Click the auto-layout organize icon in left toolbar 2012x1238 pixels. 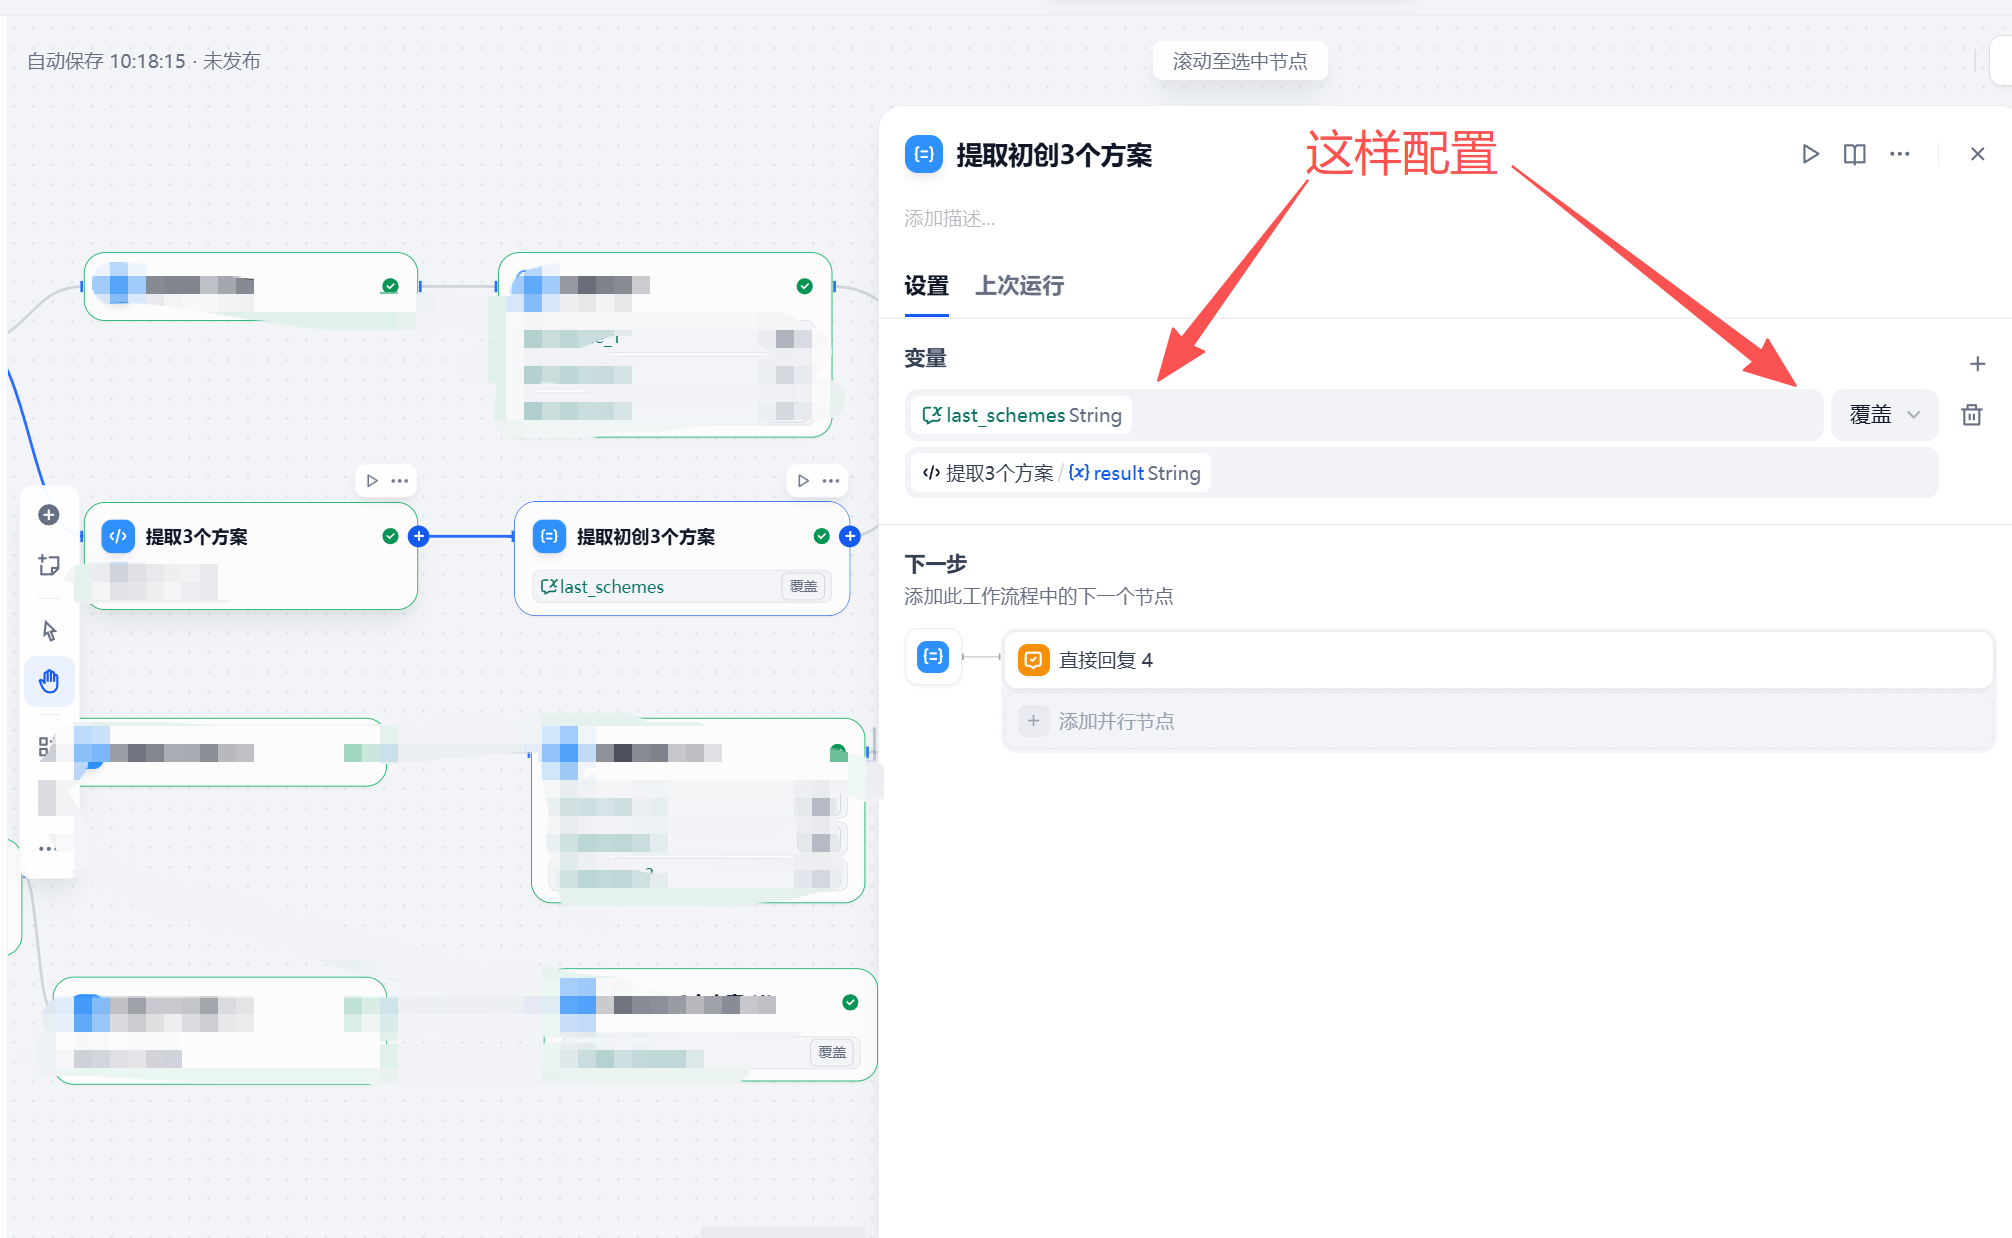pyautogui.click(x=48, y=748)
